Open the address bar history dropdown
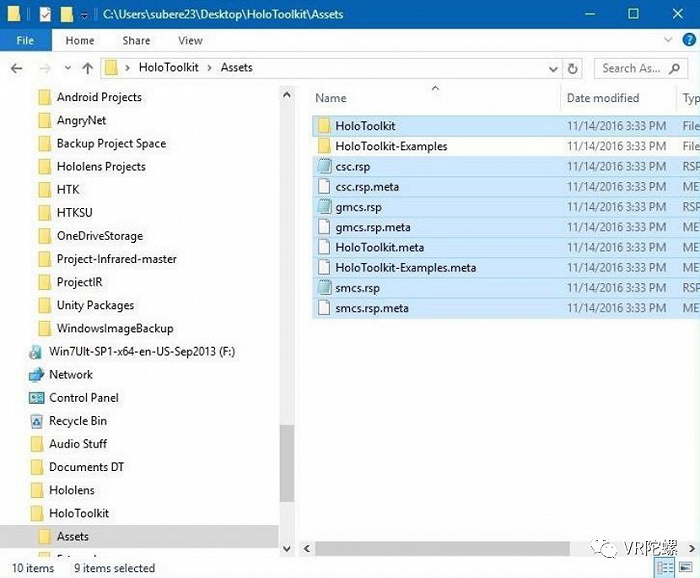Image resolution: width=700 pixels, height=578 pixels. (553, 68)
